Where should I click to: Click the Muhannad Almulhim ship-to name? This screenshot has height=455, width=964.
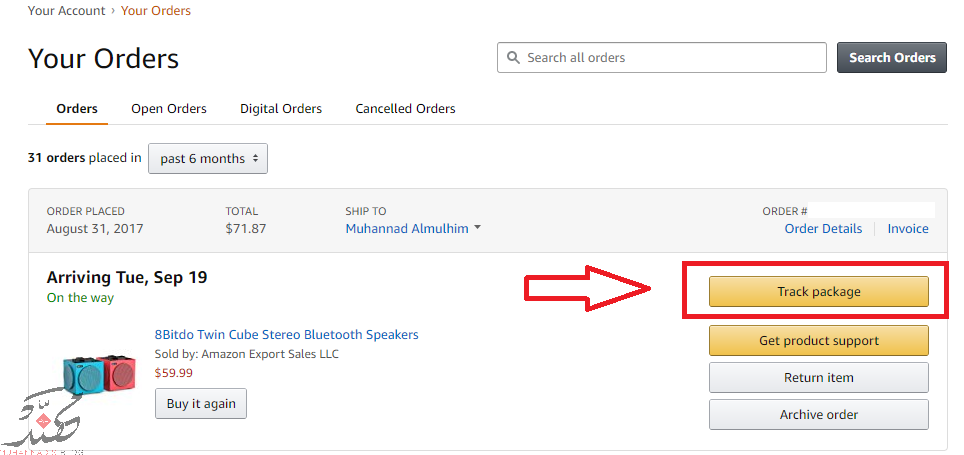click(x=406, y=229)
